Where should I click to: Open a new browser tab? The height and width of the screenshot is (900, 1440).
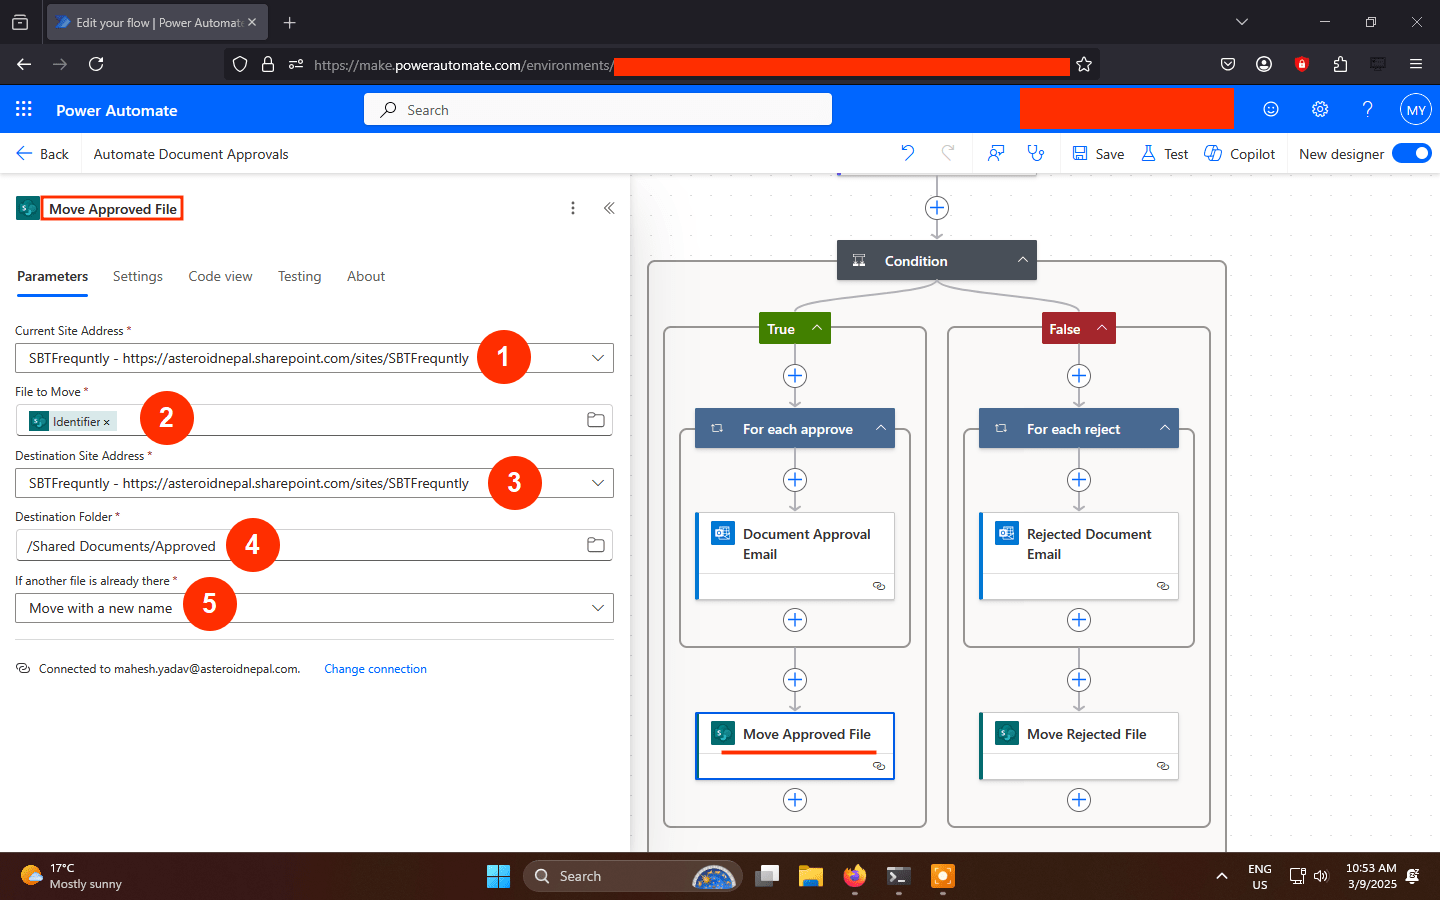pos(290,22)
